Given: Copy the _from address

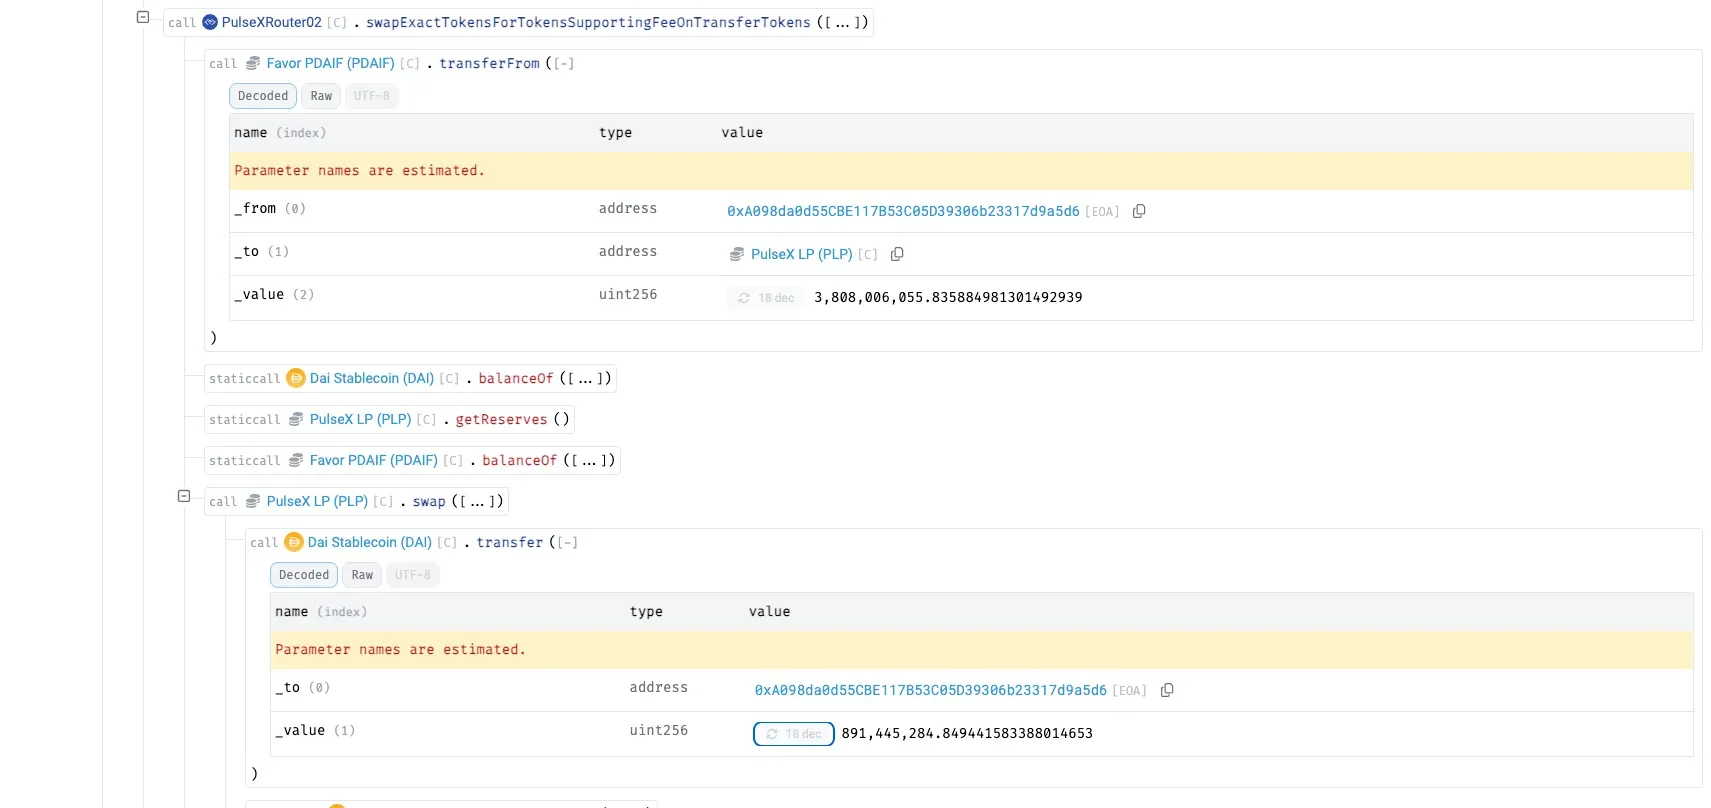Looking at the screenshot, I should point(1139,211).
